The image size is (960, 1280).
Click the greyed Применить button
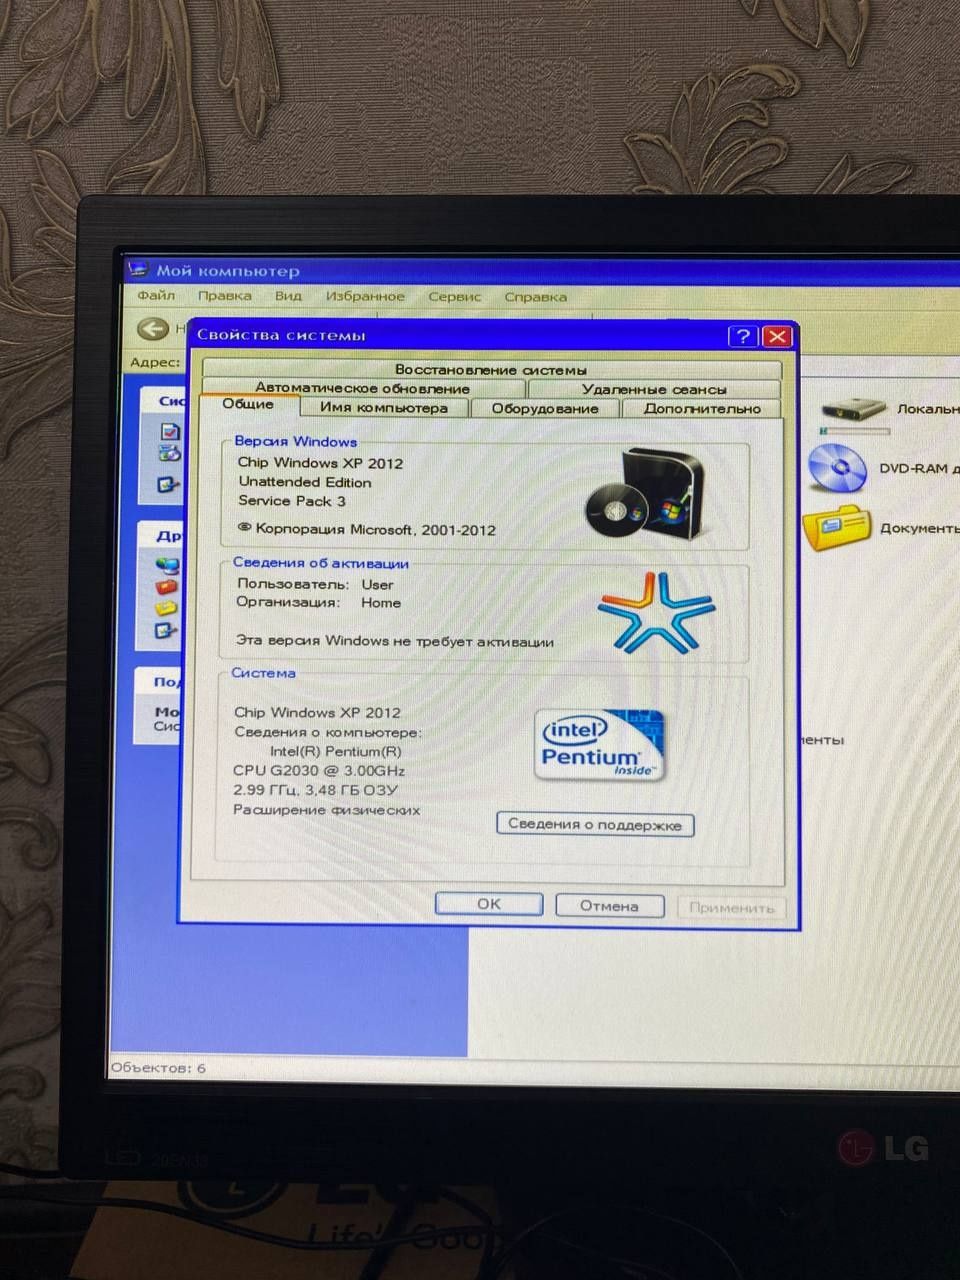click(x=731, y=908)
